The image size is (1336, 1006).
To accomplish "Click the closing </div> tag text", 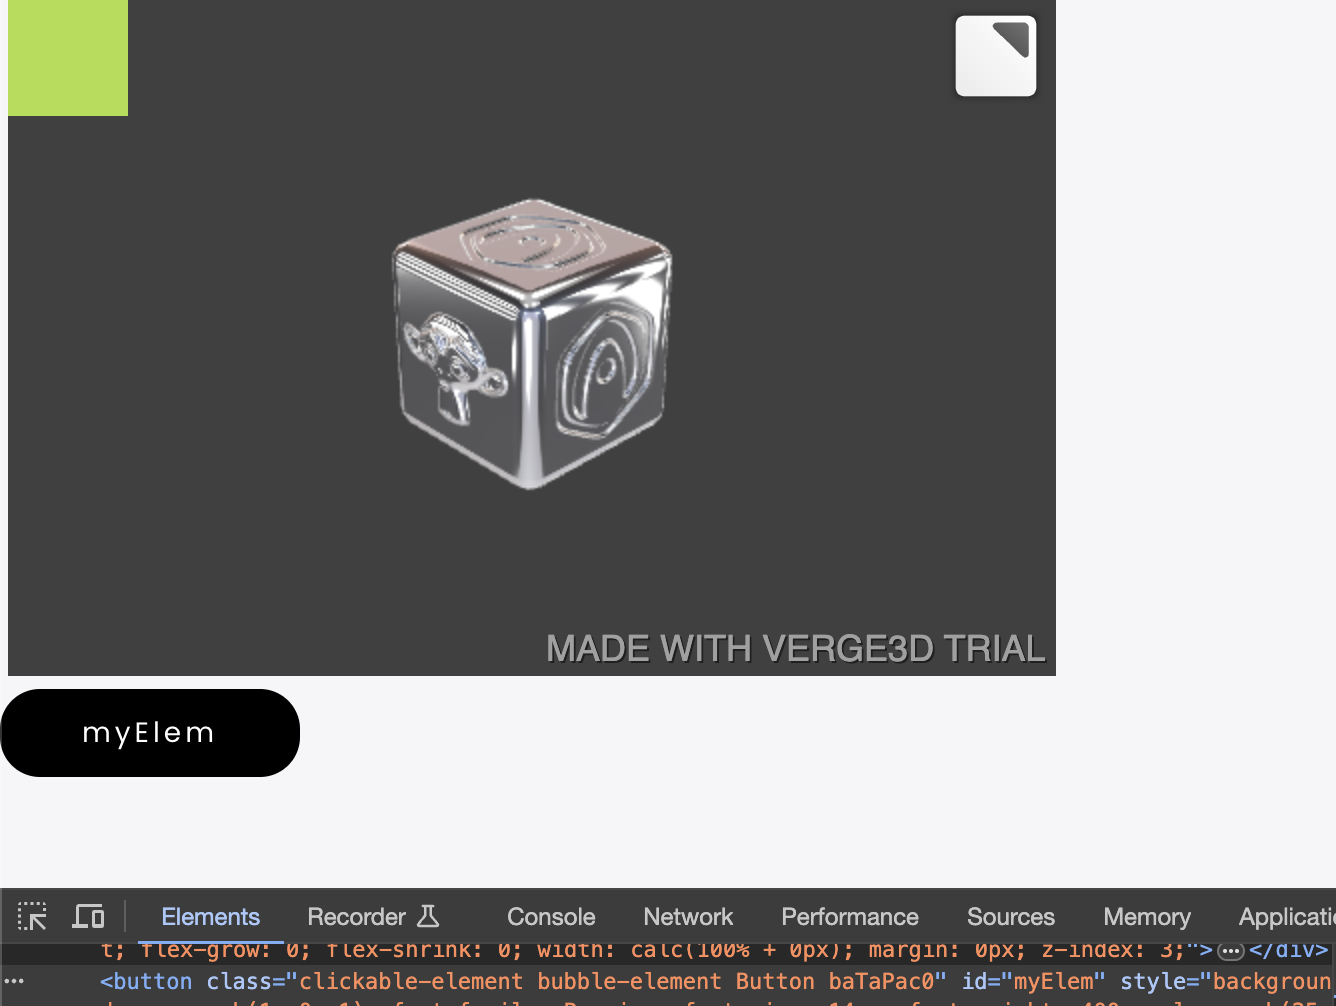I will click(1288, 950).
